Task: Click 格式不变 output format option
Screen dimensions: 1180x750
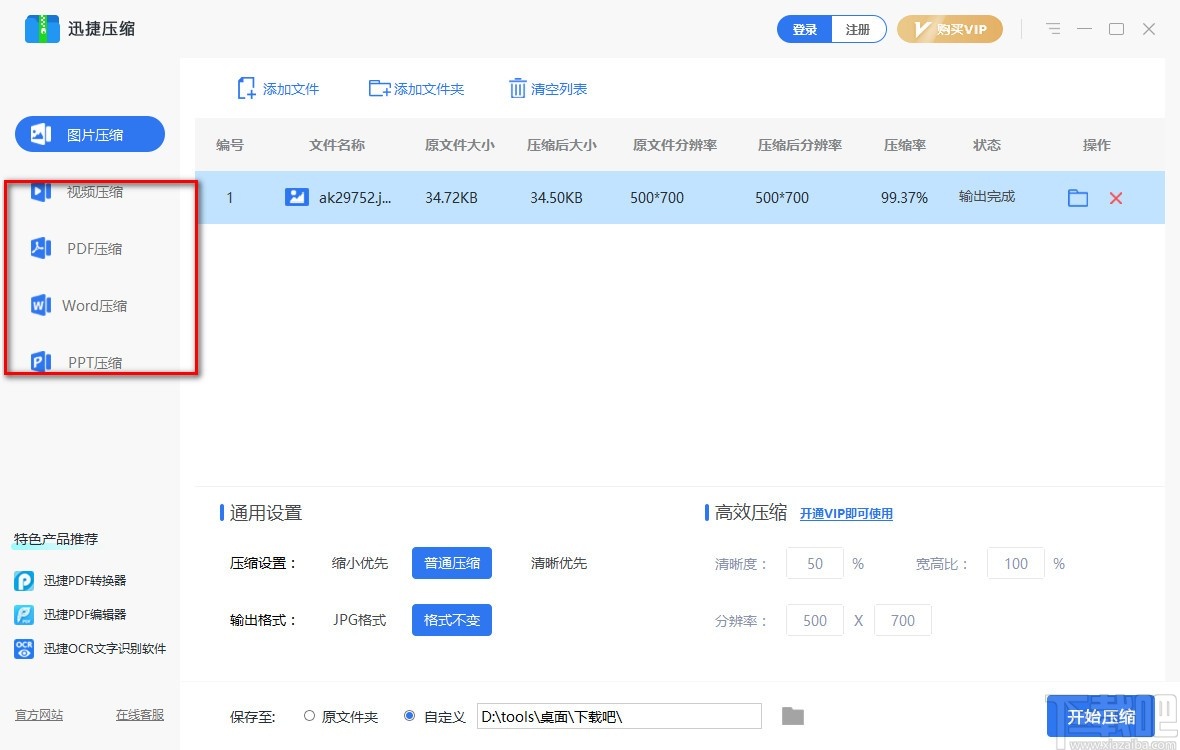Action: pyautogui.click(x=451, y=620)
